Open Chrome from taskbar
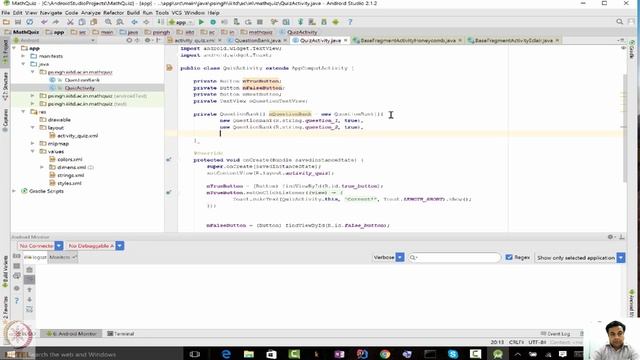Viewport: 640px width, 360px height. tap(384, 354)
